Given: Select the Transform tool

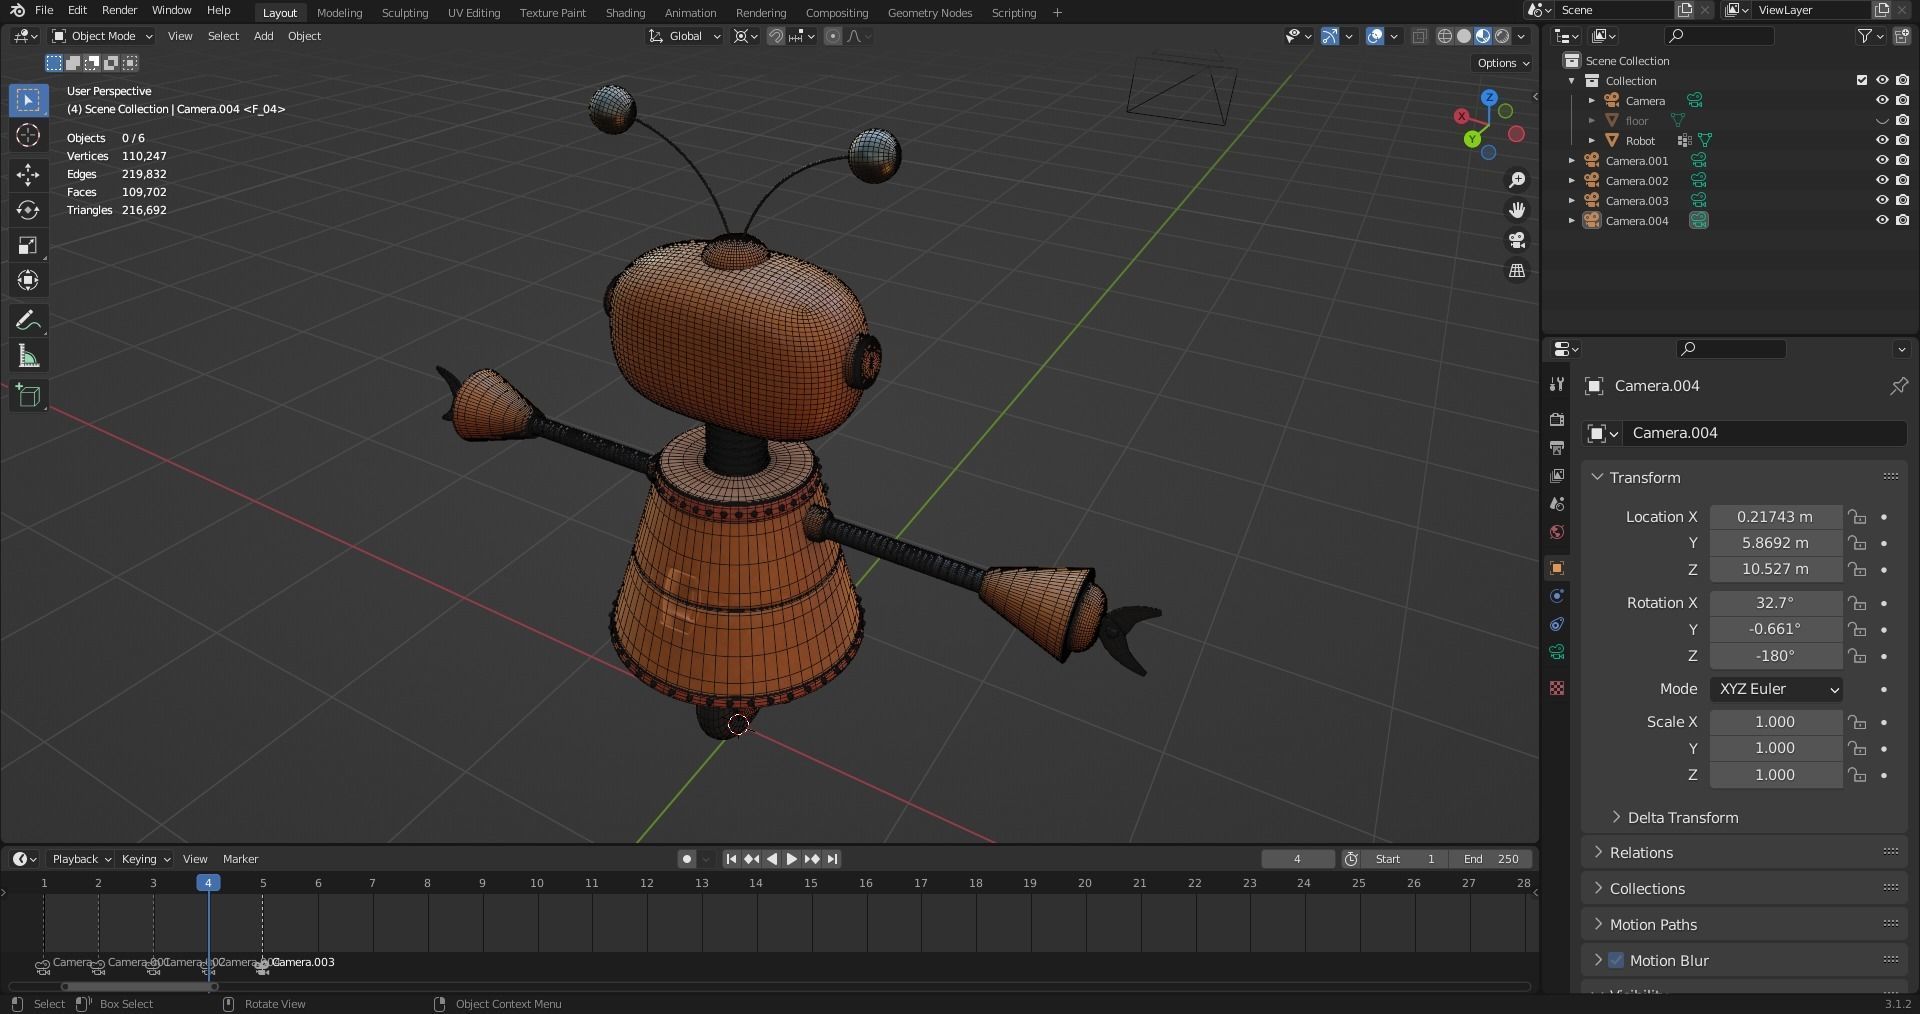Looking at the screenshot, I should coord(28,281).
